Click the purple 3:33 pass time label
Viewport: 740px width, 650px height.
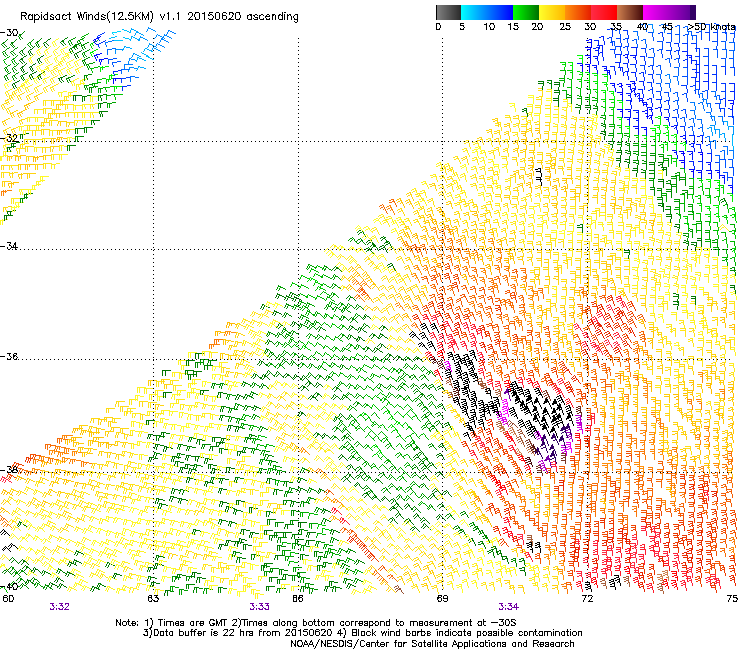[x=260, y=607]
